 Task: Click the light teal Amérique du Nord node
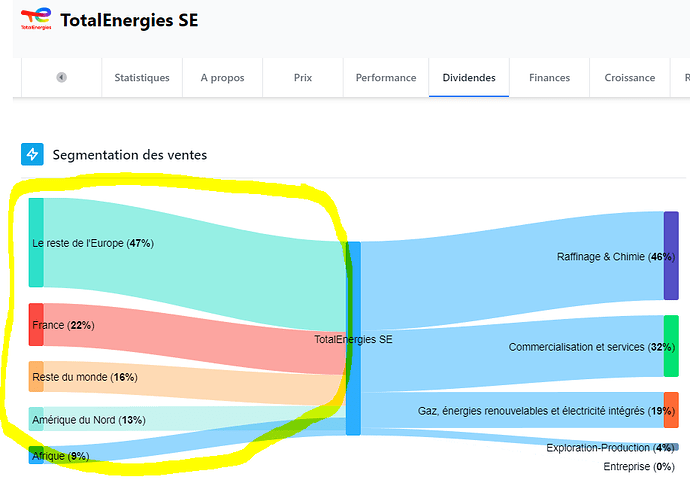coord(36,419)
